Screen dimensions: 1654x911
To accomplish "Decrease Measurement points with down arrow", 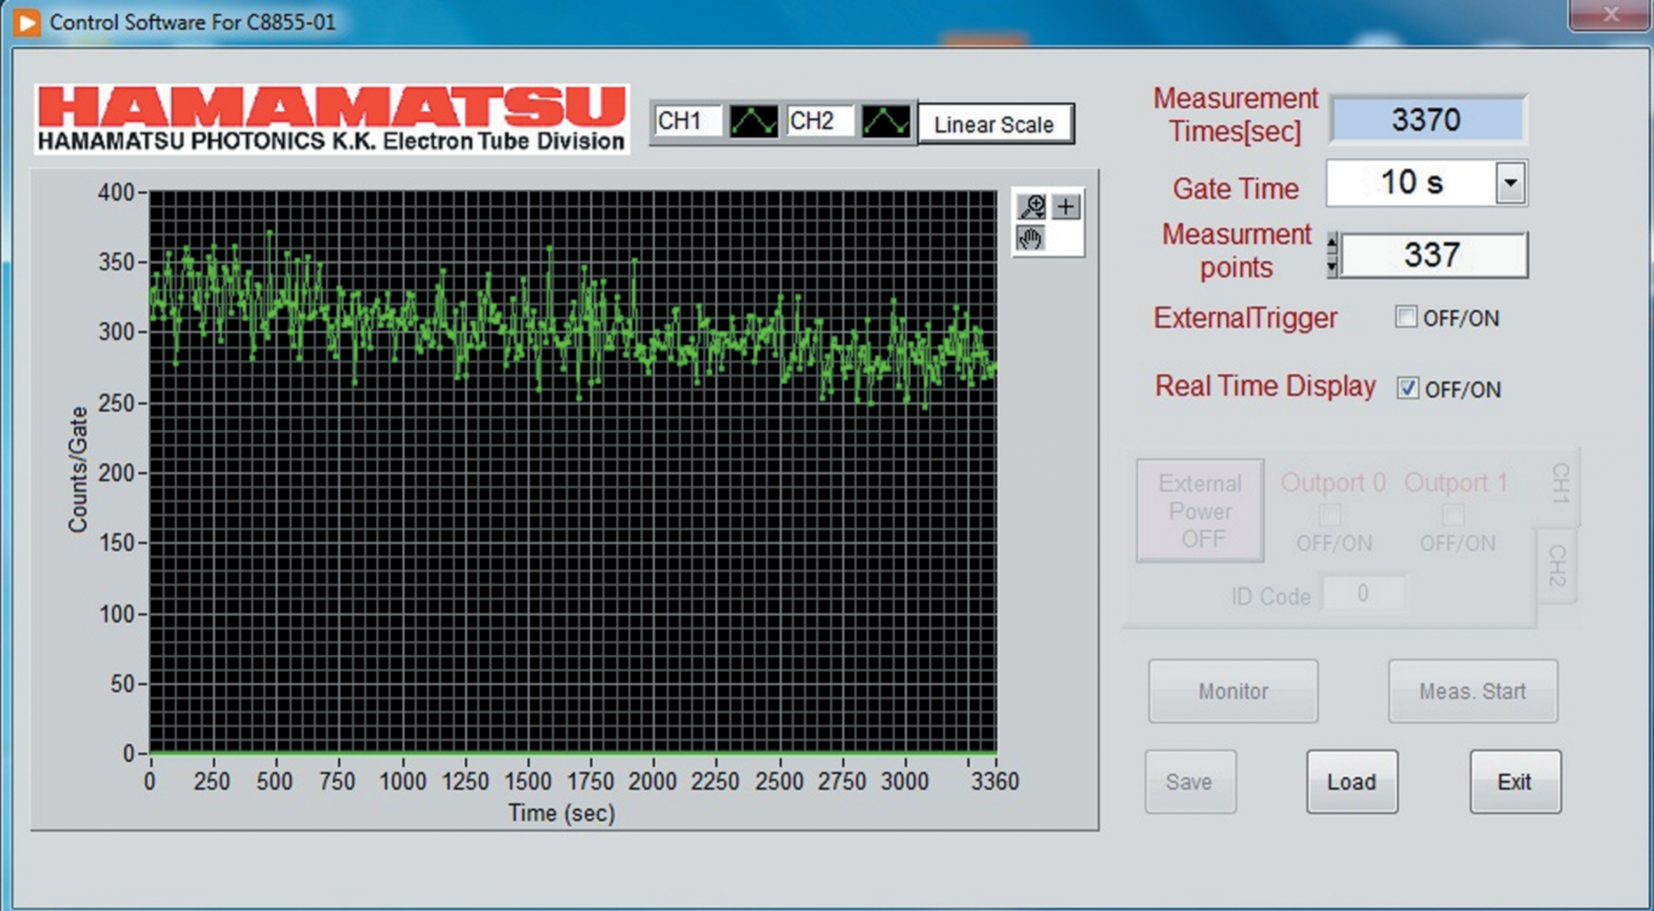I will click(1331, 267).
